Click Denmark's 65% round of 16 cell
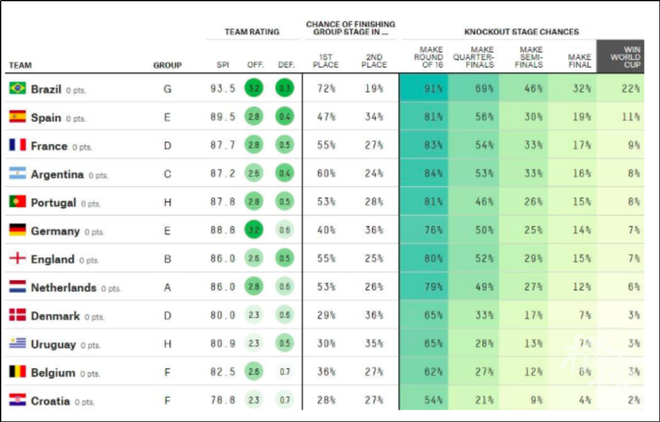660x422 pixels. (424, 315)
